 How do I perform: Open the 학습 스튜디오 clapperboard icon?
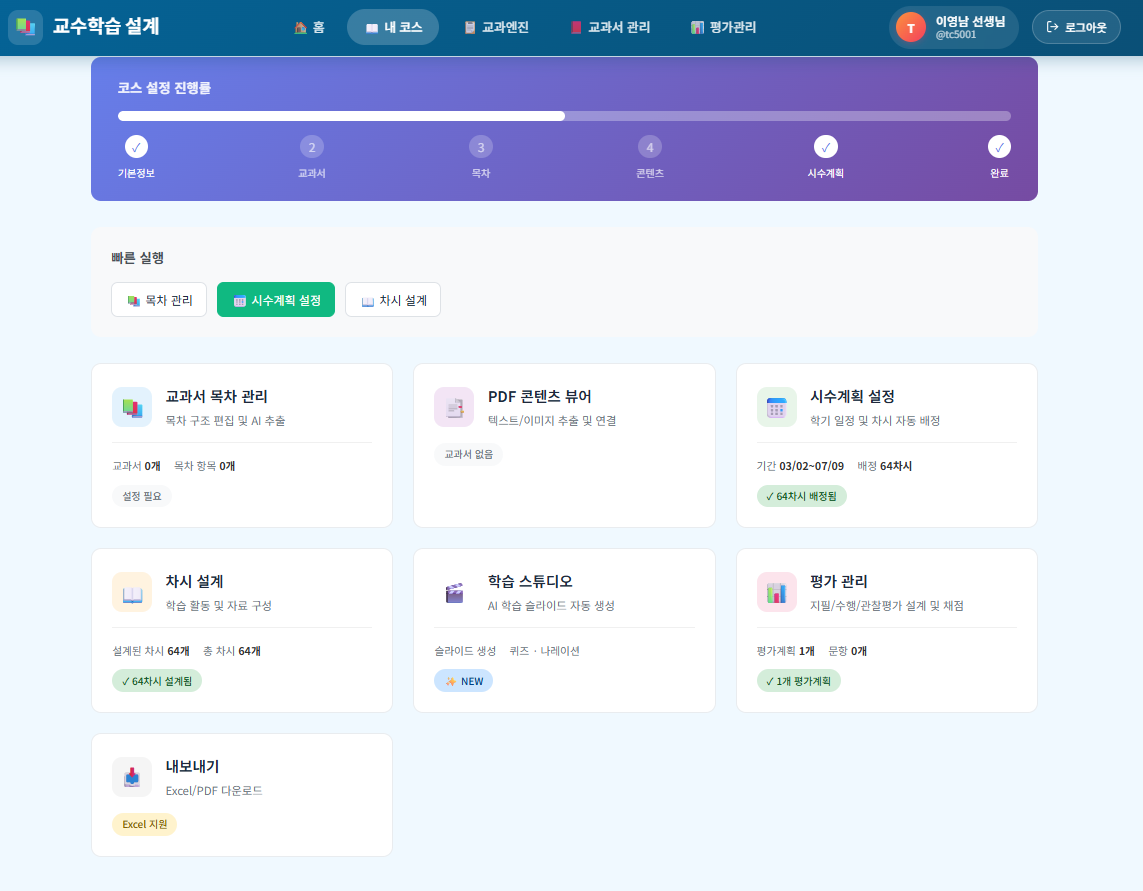[x=454, y=592]
